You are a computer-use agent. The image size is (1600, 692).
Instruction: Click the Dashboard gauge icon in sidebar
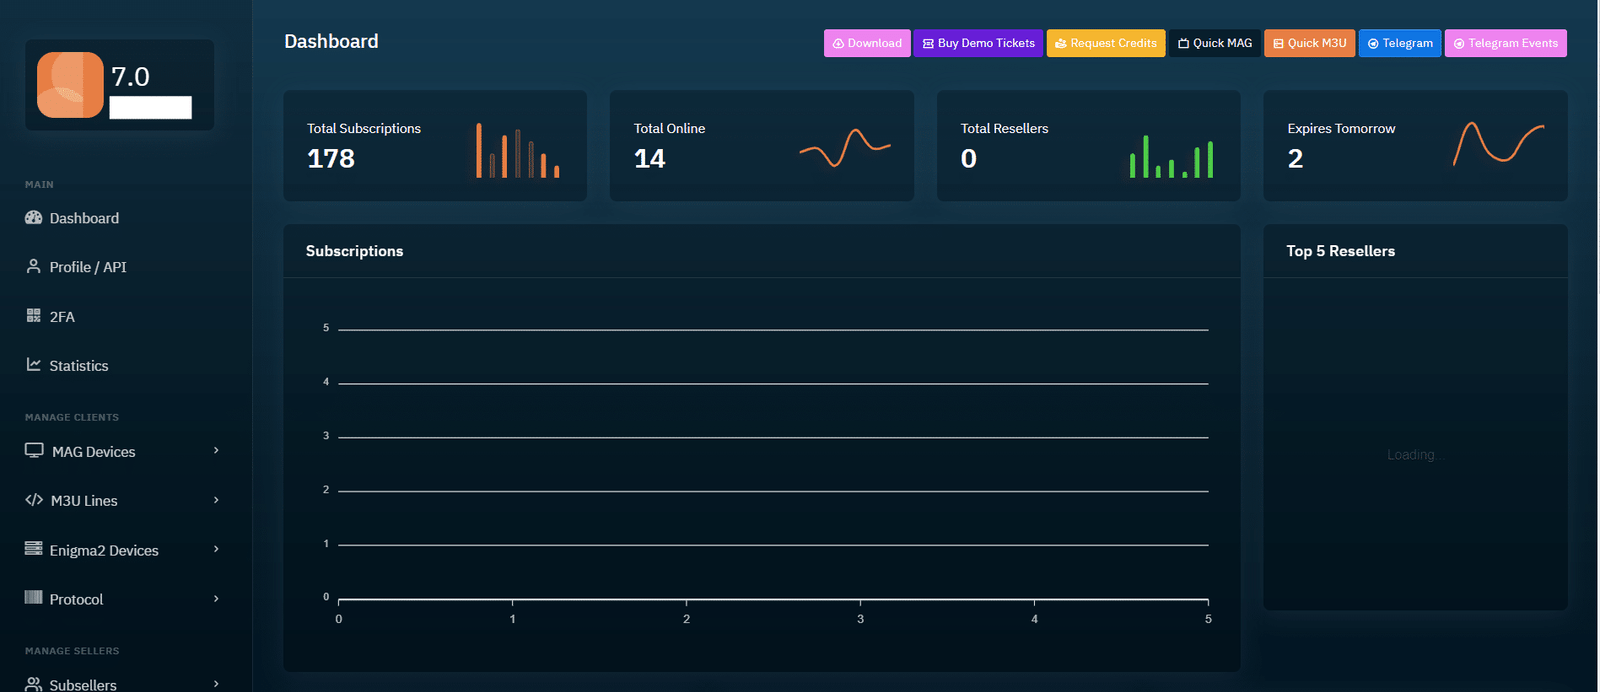pyautogui.click(x=33, y=218)
